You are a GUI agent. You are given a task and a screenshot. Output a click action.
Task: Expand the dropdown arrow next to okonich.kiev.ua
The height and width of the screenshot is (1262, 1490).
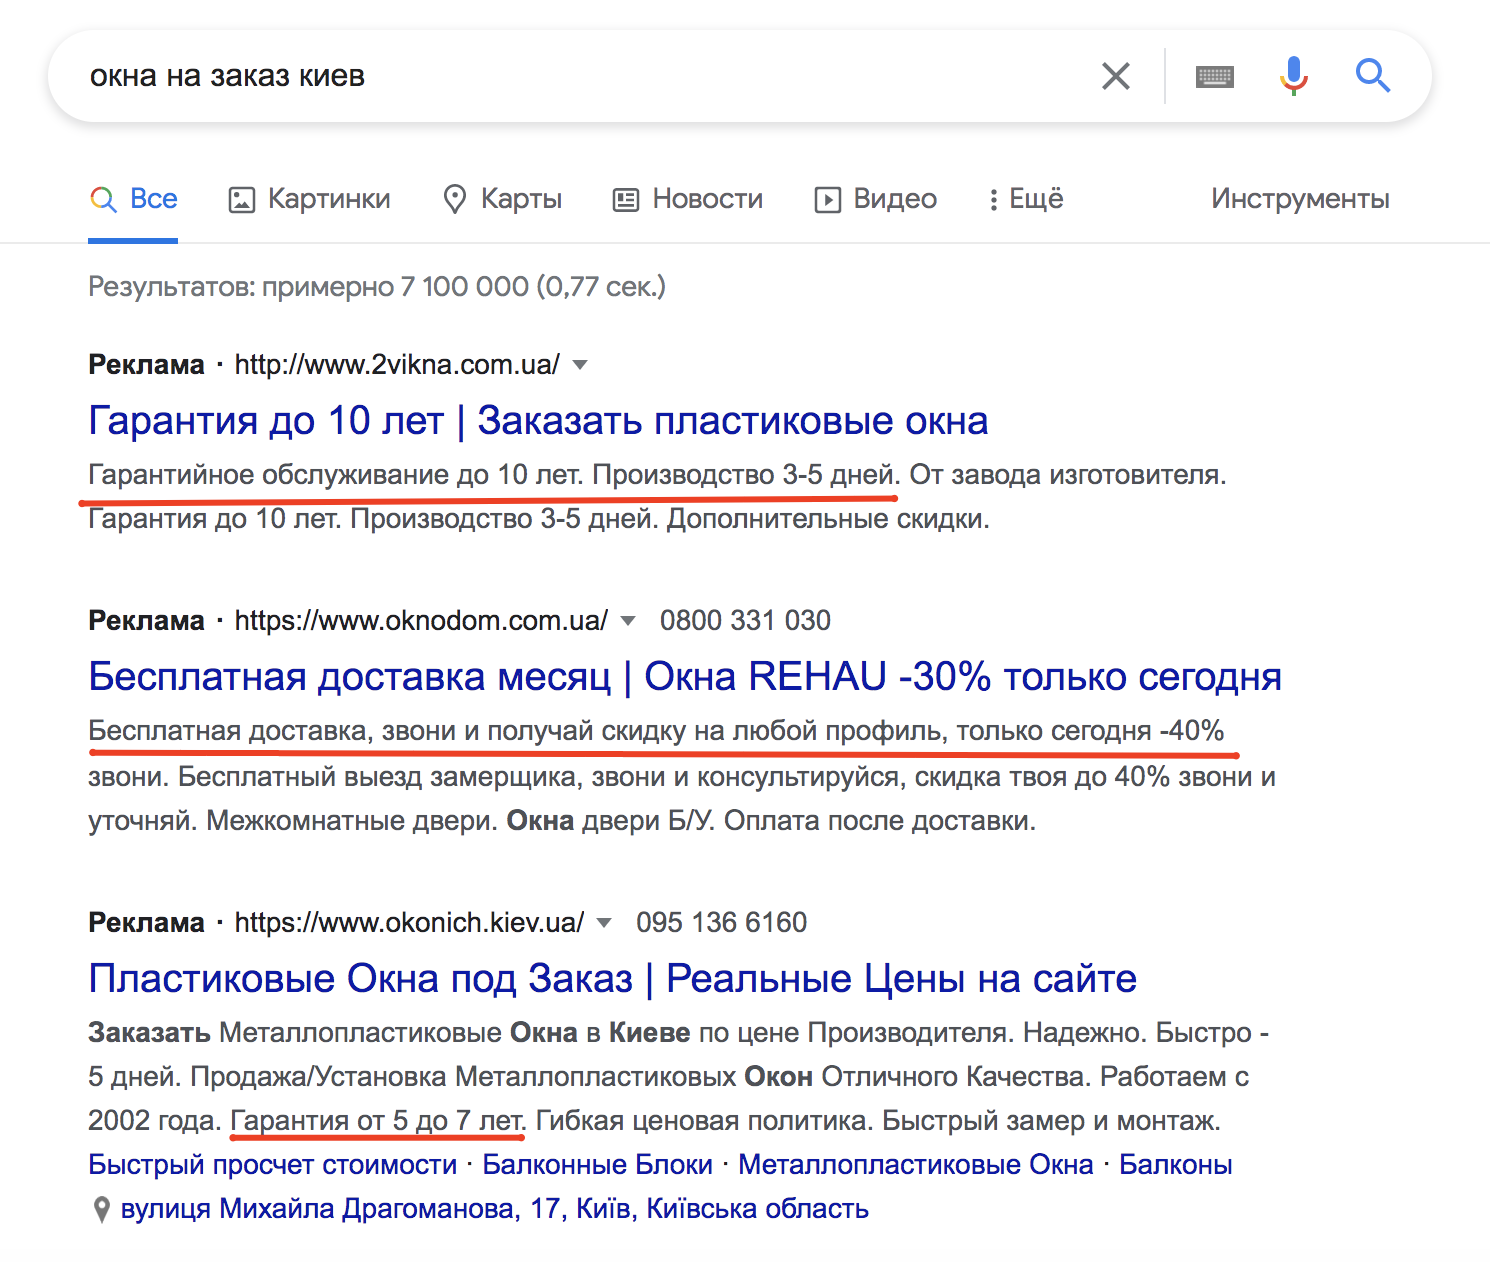point(604,923)
